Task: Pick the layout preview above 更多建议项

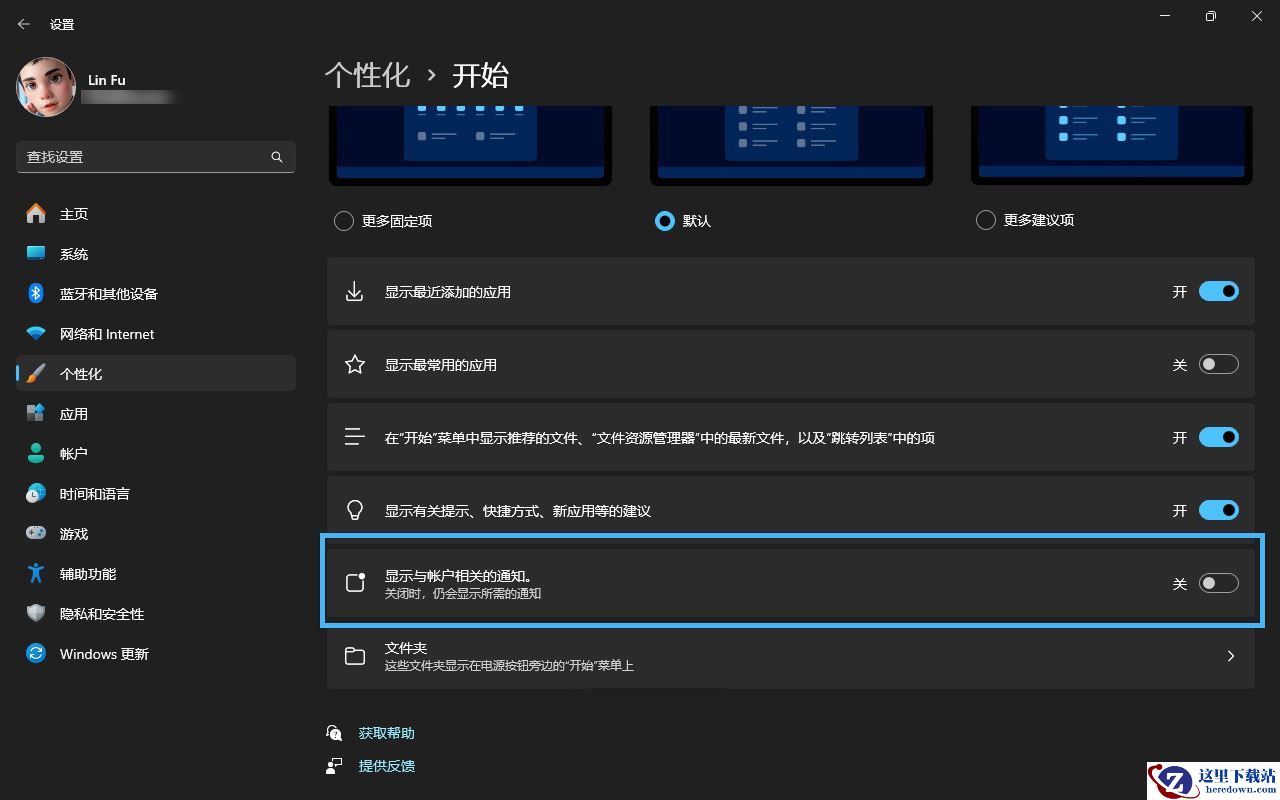Action: click(x=1112, y=146)
